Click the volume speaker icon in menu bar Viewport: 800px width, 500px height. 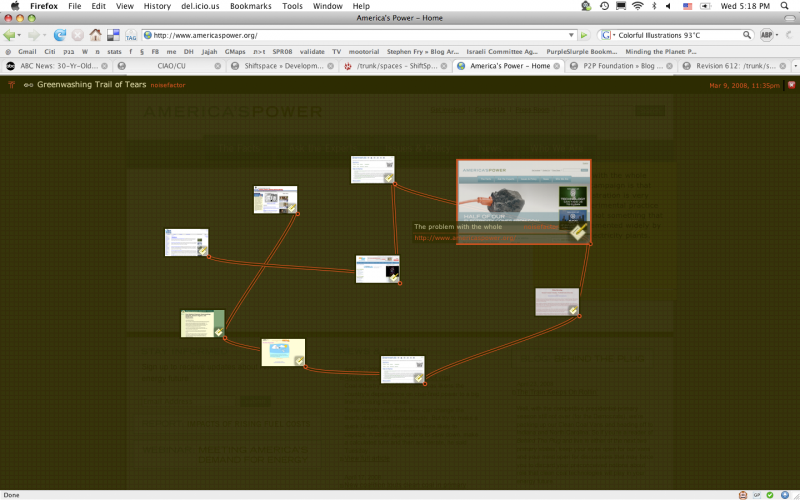pyautogui.click(x=668, y=6)
